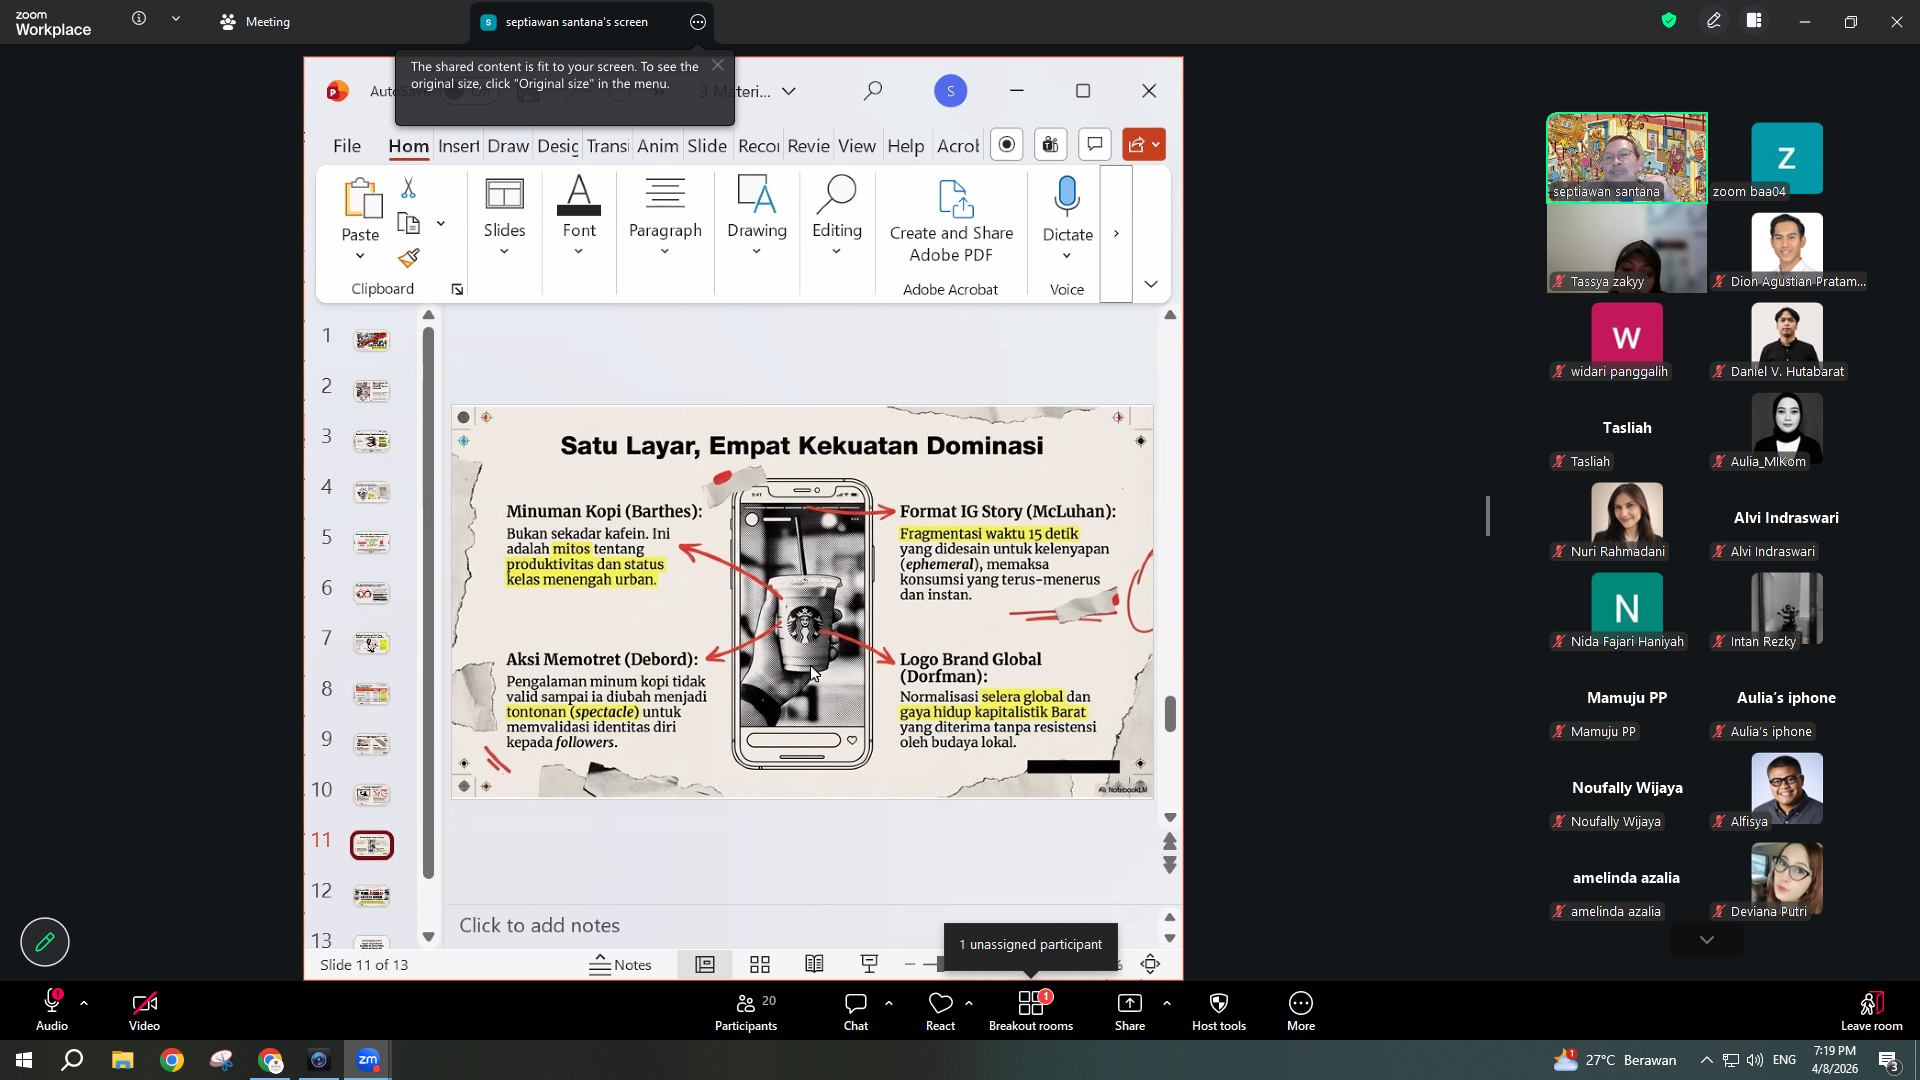Open Zoom meeting information icon

(139, 18)
